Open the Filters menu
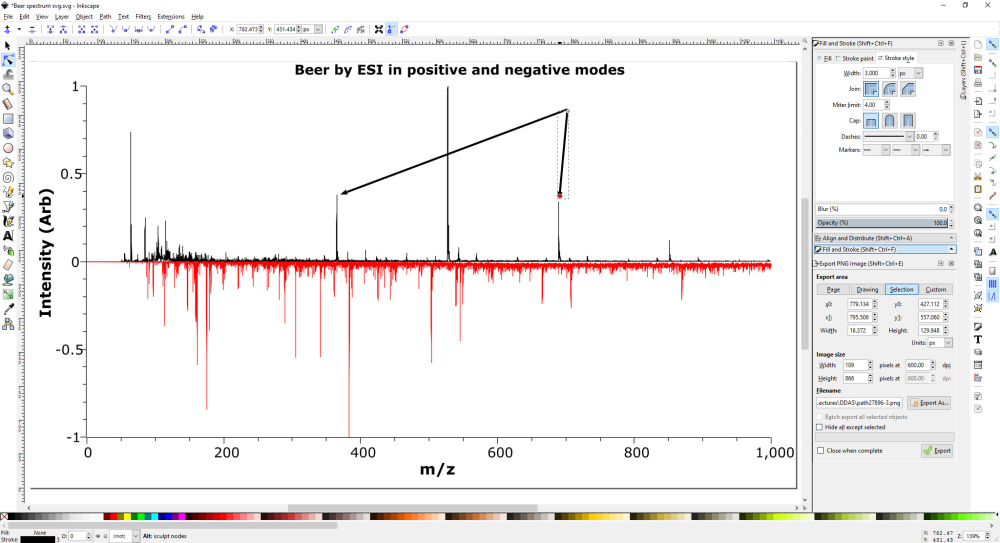Viewport: 1000px width, 543px height. click(143, 17)
